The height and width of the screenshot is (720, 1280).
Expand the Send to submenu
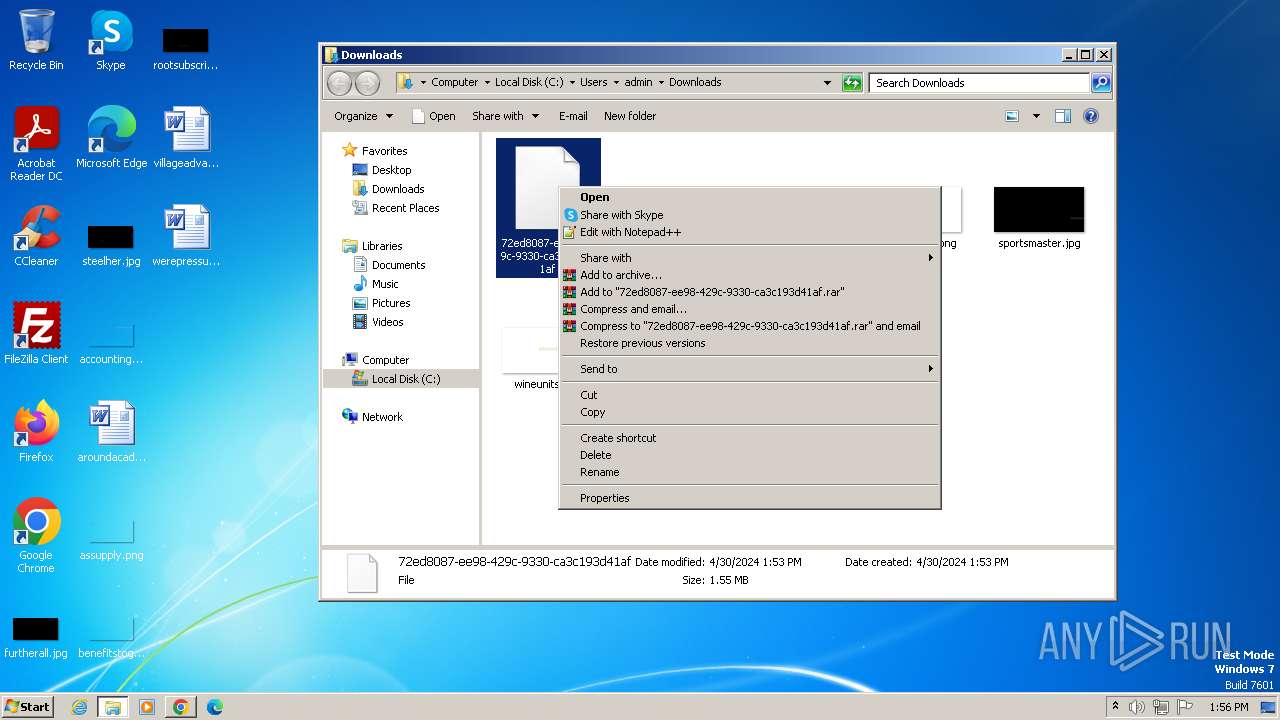[749, 369]
